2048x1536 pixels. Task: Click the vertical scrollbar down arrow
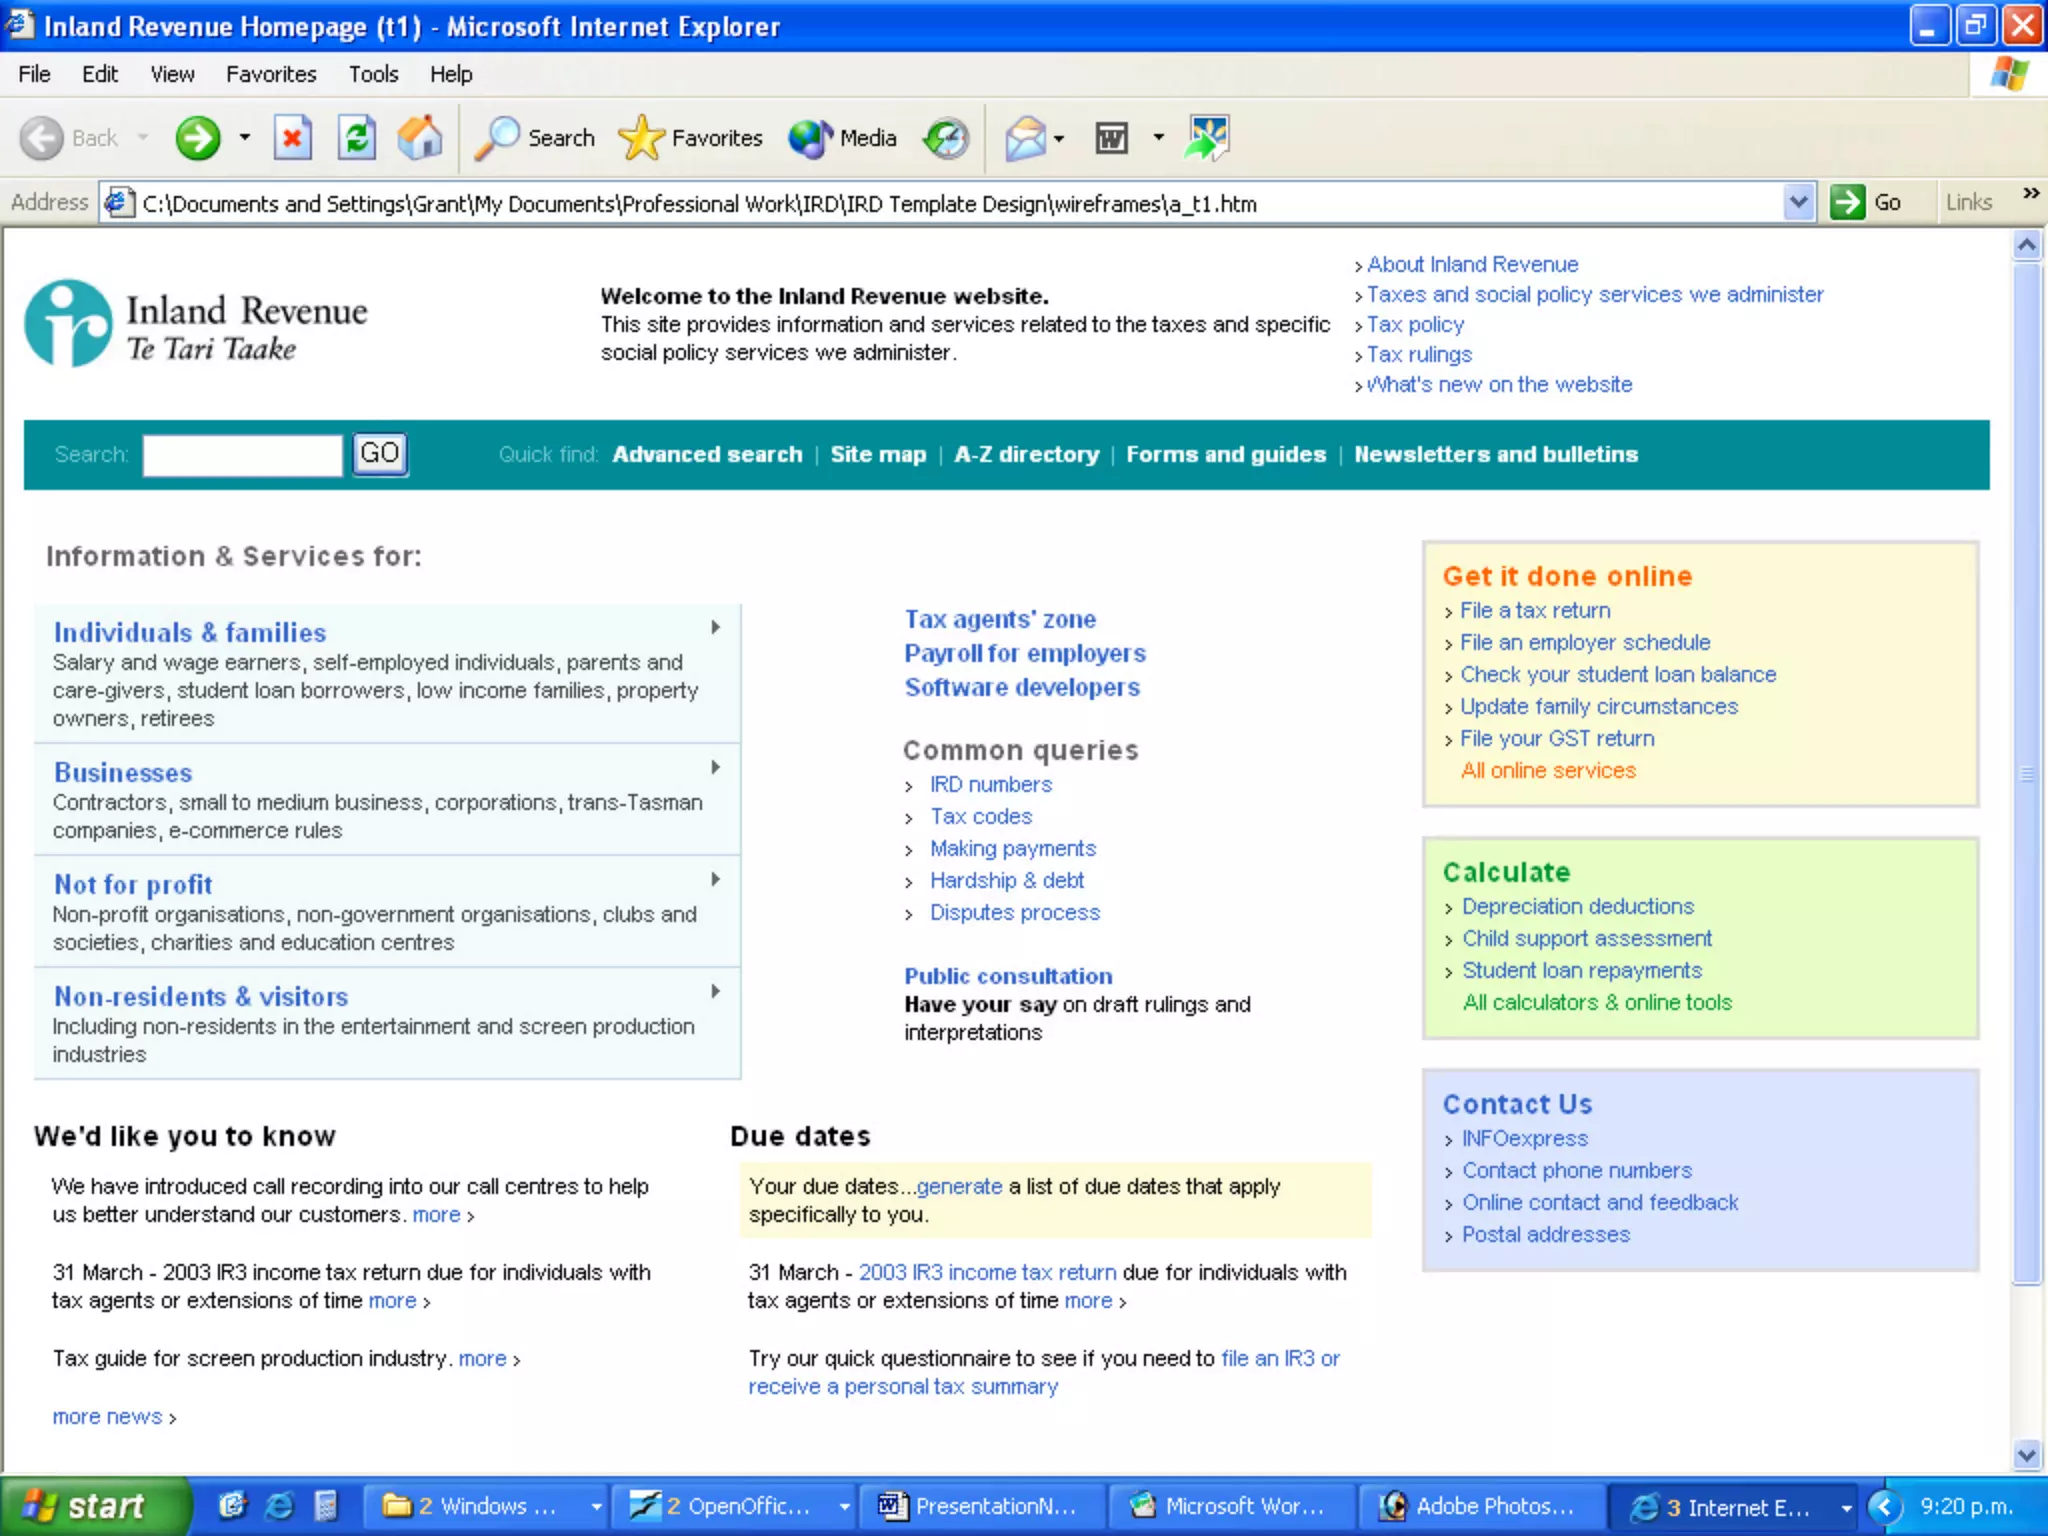click(2027, 1455)
